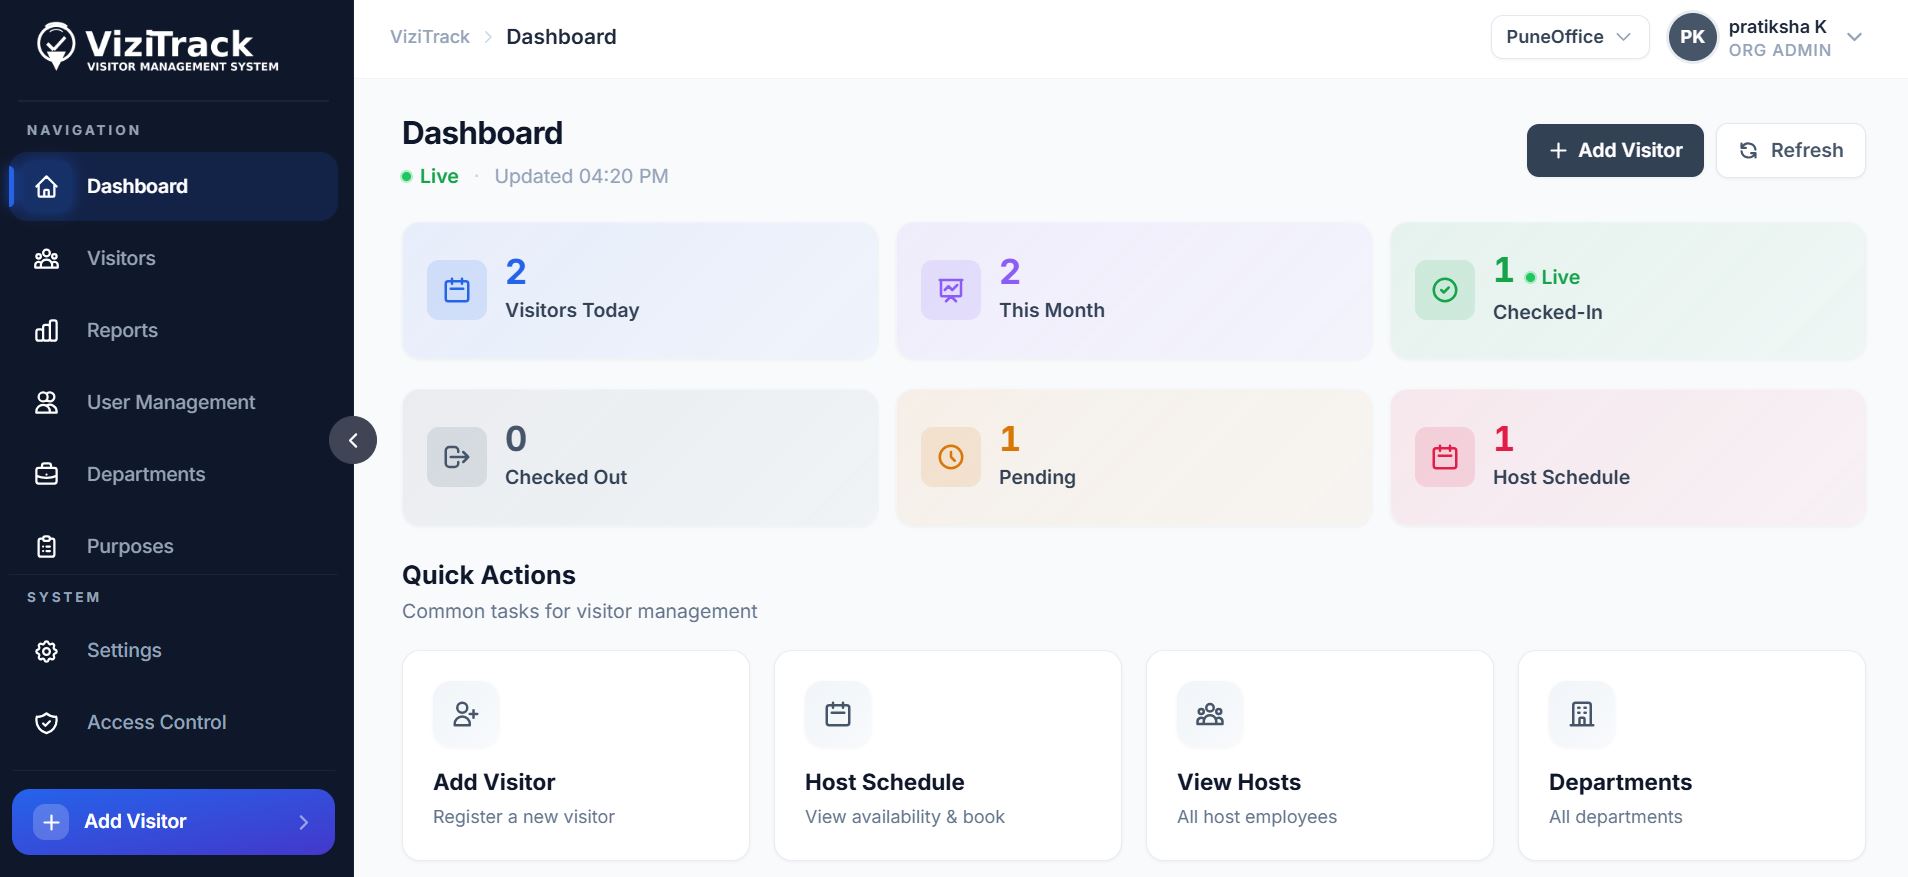Viewport: 1908px width, 877px height.
Task: Collapse the sidebar with the arrow button
Action: 353,440
